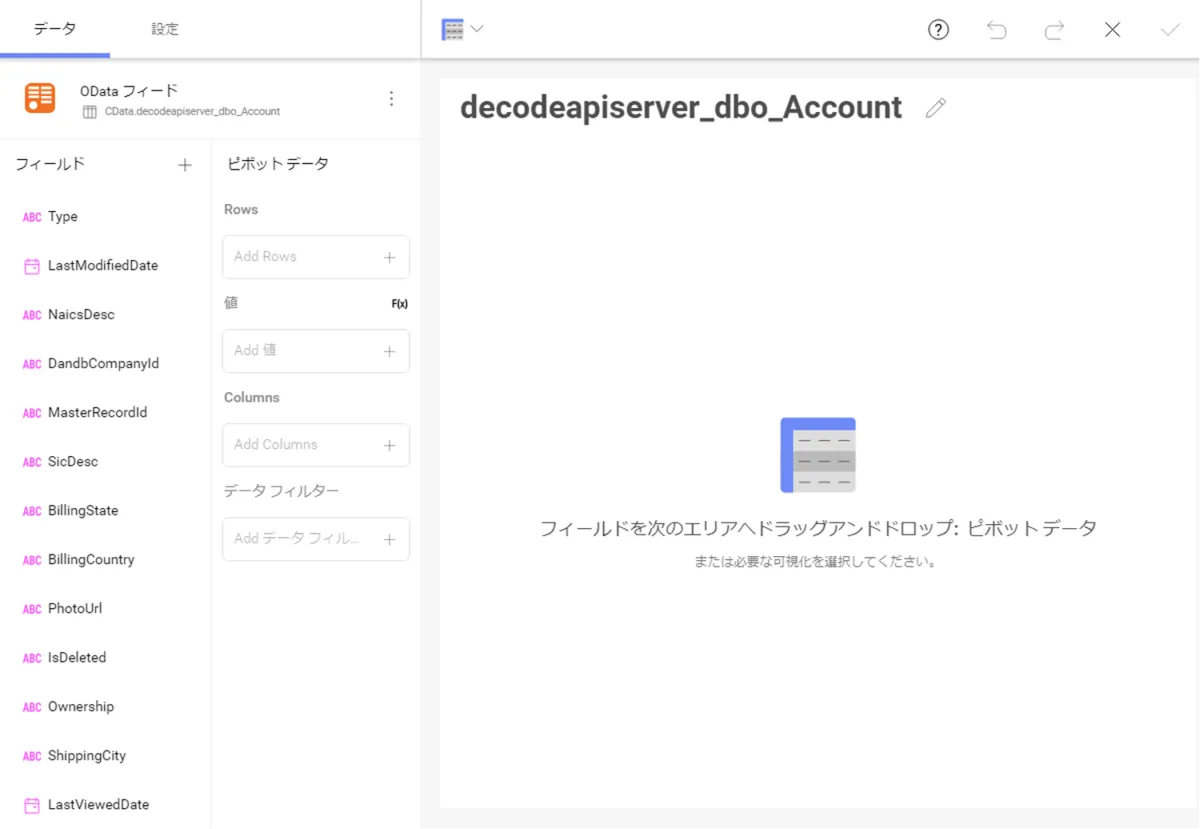Screen dimensions: 1200x829
Task: Select the BillingCountry field
Action: pyautogui.click(x=91, y=560)
